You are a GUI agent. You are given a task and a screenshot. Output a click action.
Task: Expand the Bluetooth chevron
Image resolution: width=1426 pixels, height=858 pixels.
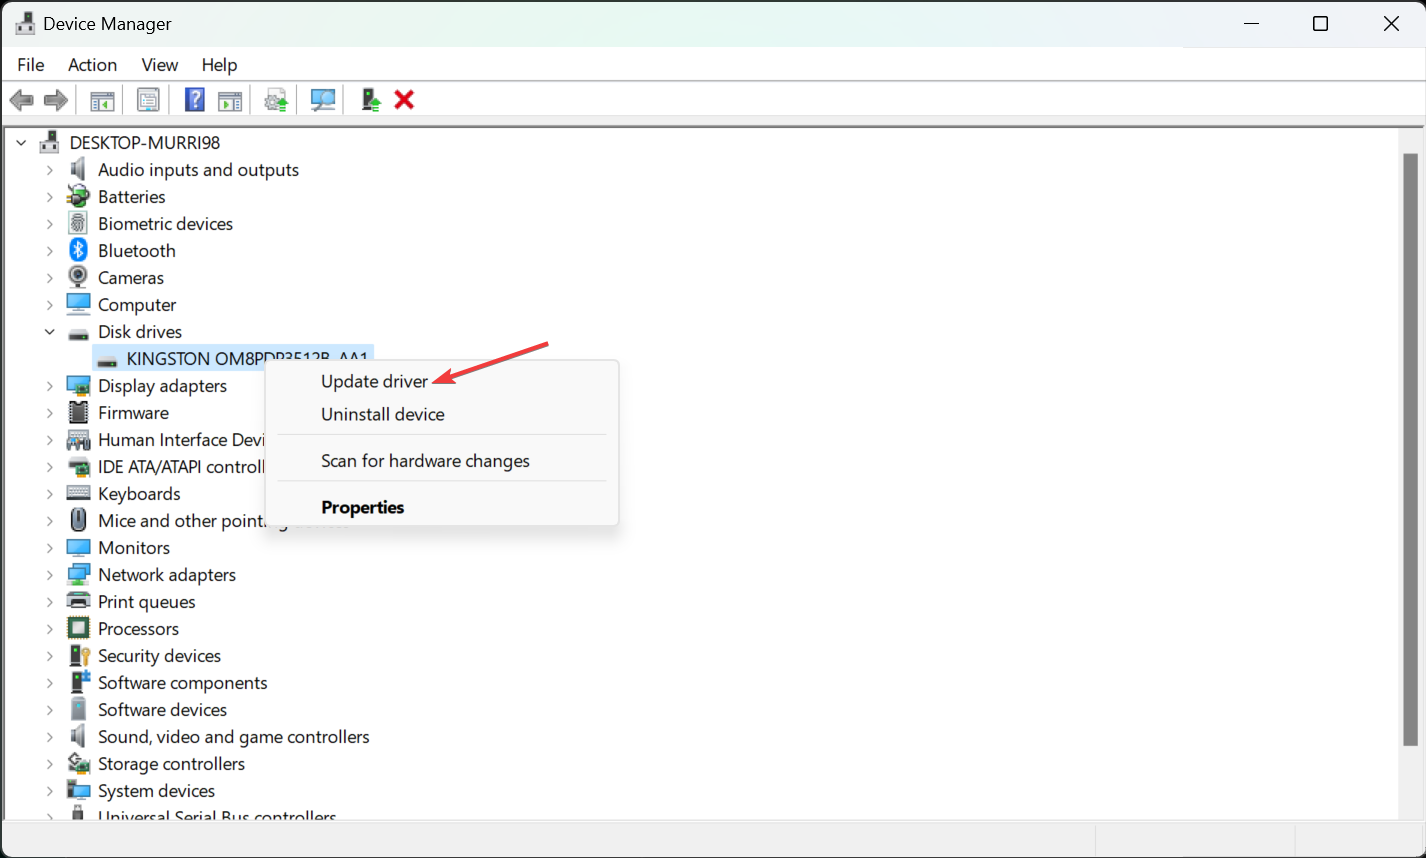[49, 251]
